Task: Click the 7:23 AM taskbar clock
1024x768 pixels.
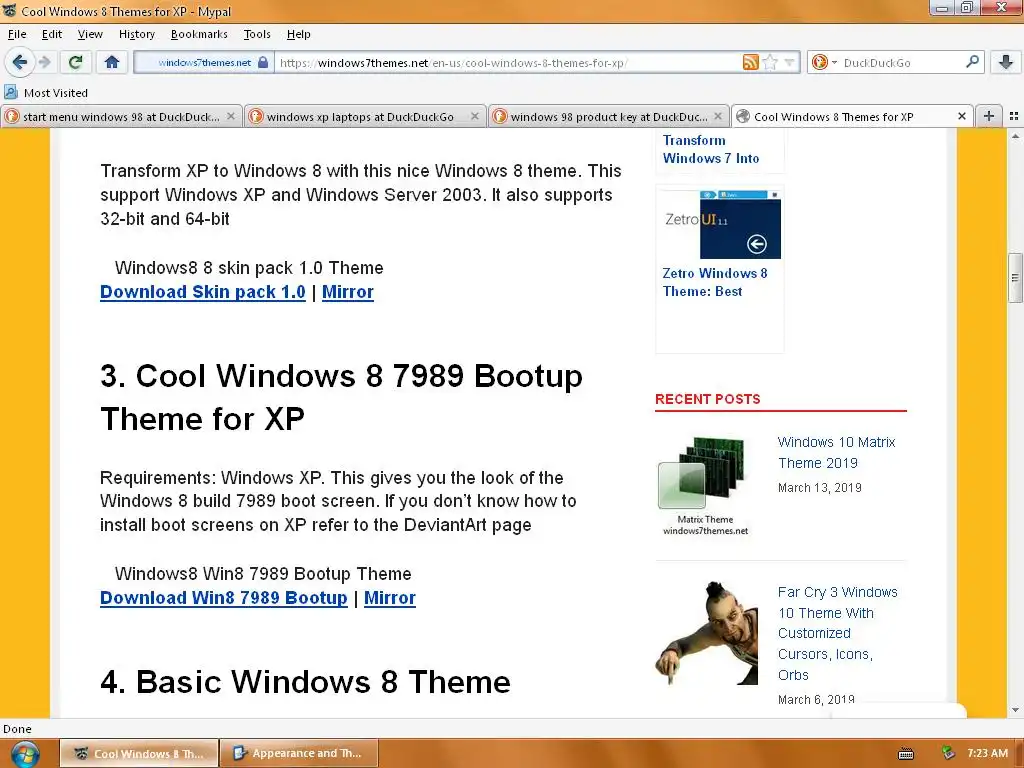Action: pos(987,753)
